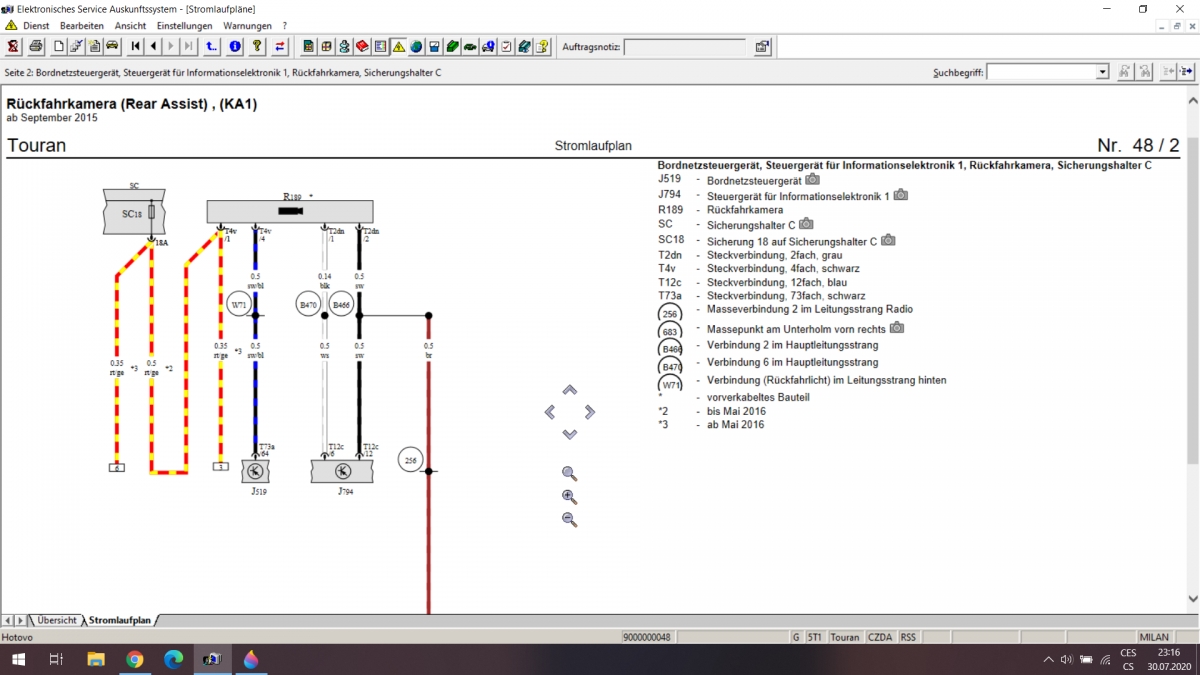The image size is (1200, 675).
Task: Click magnifier zoom-in icon with plus
Action: coord(569,497)
